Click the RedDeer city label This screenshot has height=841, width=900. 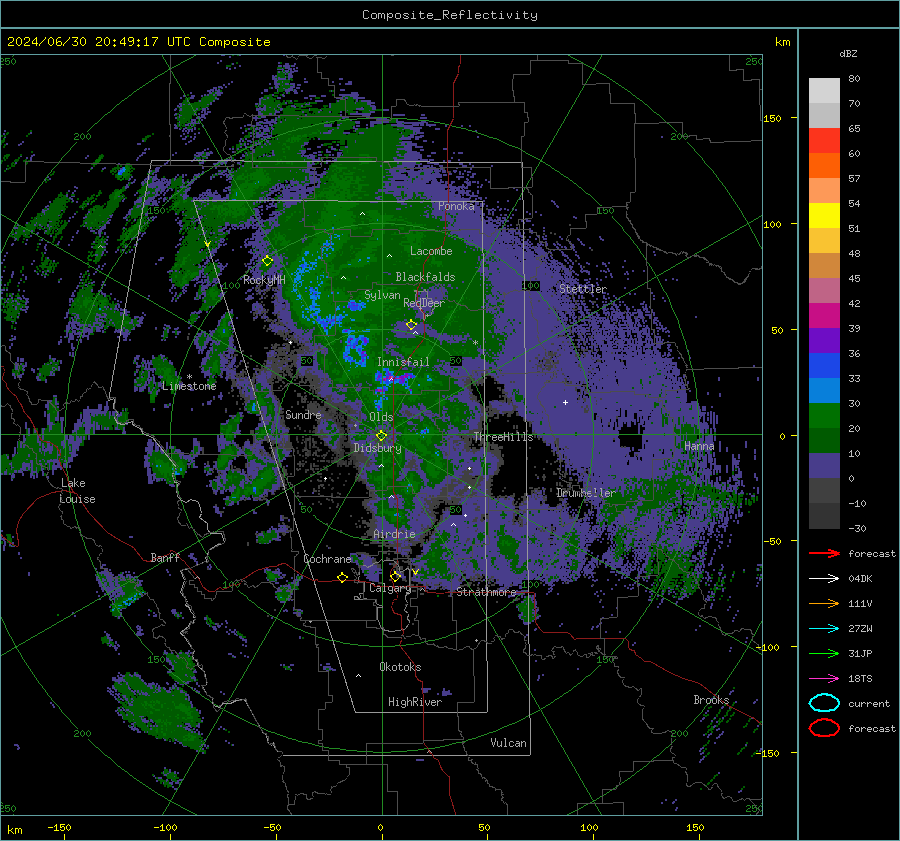click(424, 303)
